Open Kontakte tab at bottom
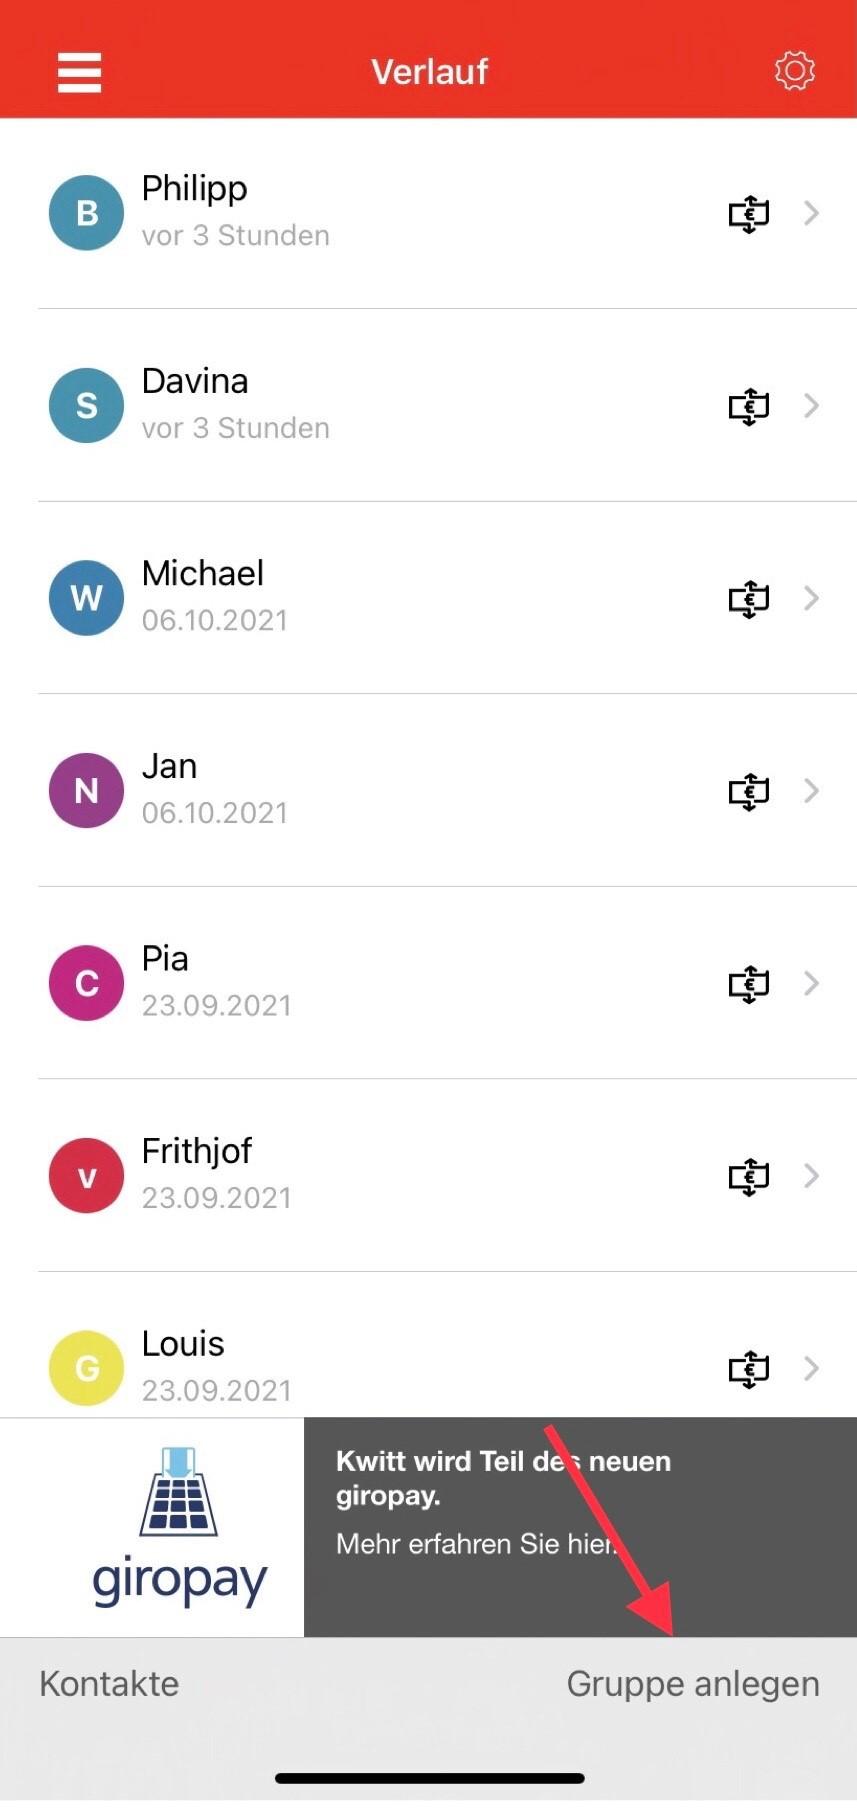 coord(109,1684)
